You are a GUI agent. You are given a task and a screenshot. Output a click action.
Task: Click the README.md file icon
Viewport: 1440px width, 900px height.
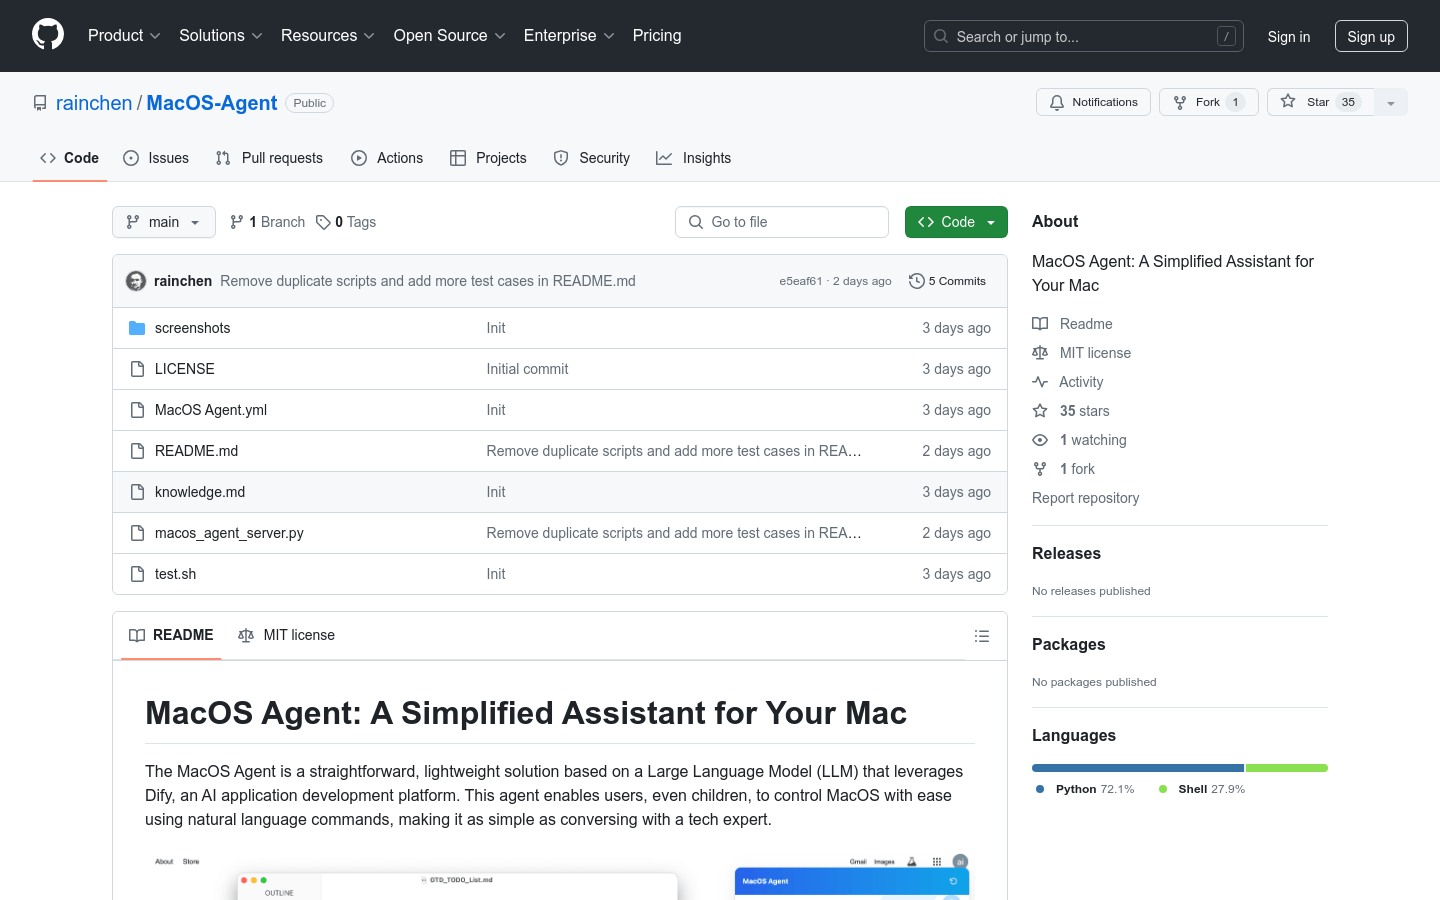pyautogui.click(x=137, y=451)
